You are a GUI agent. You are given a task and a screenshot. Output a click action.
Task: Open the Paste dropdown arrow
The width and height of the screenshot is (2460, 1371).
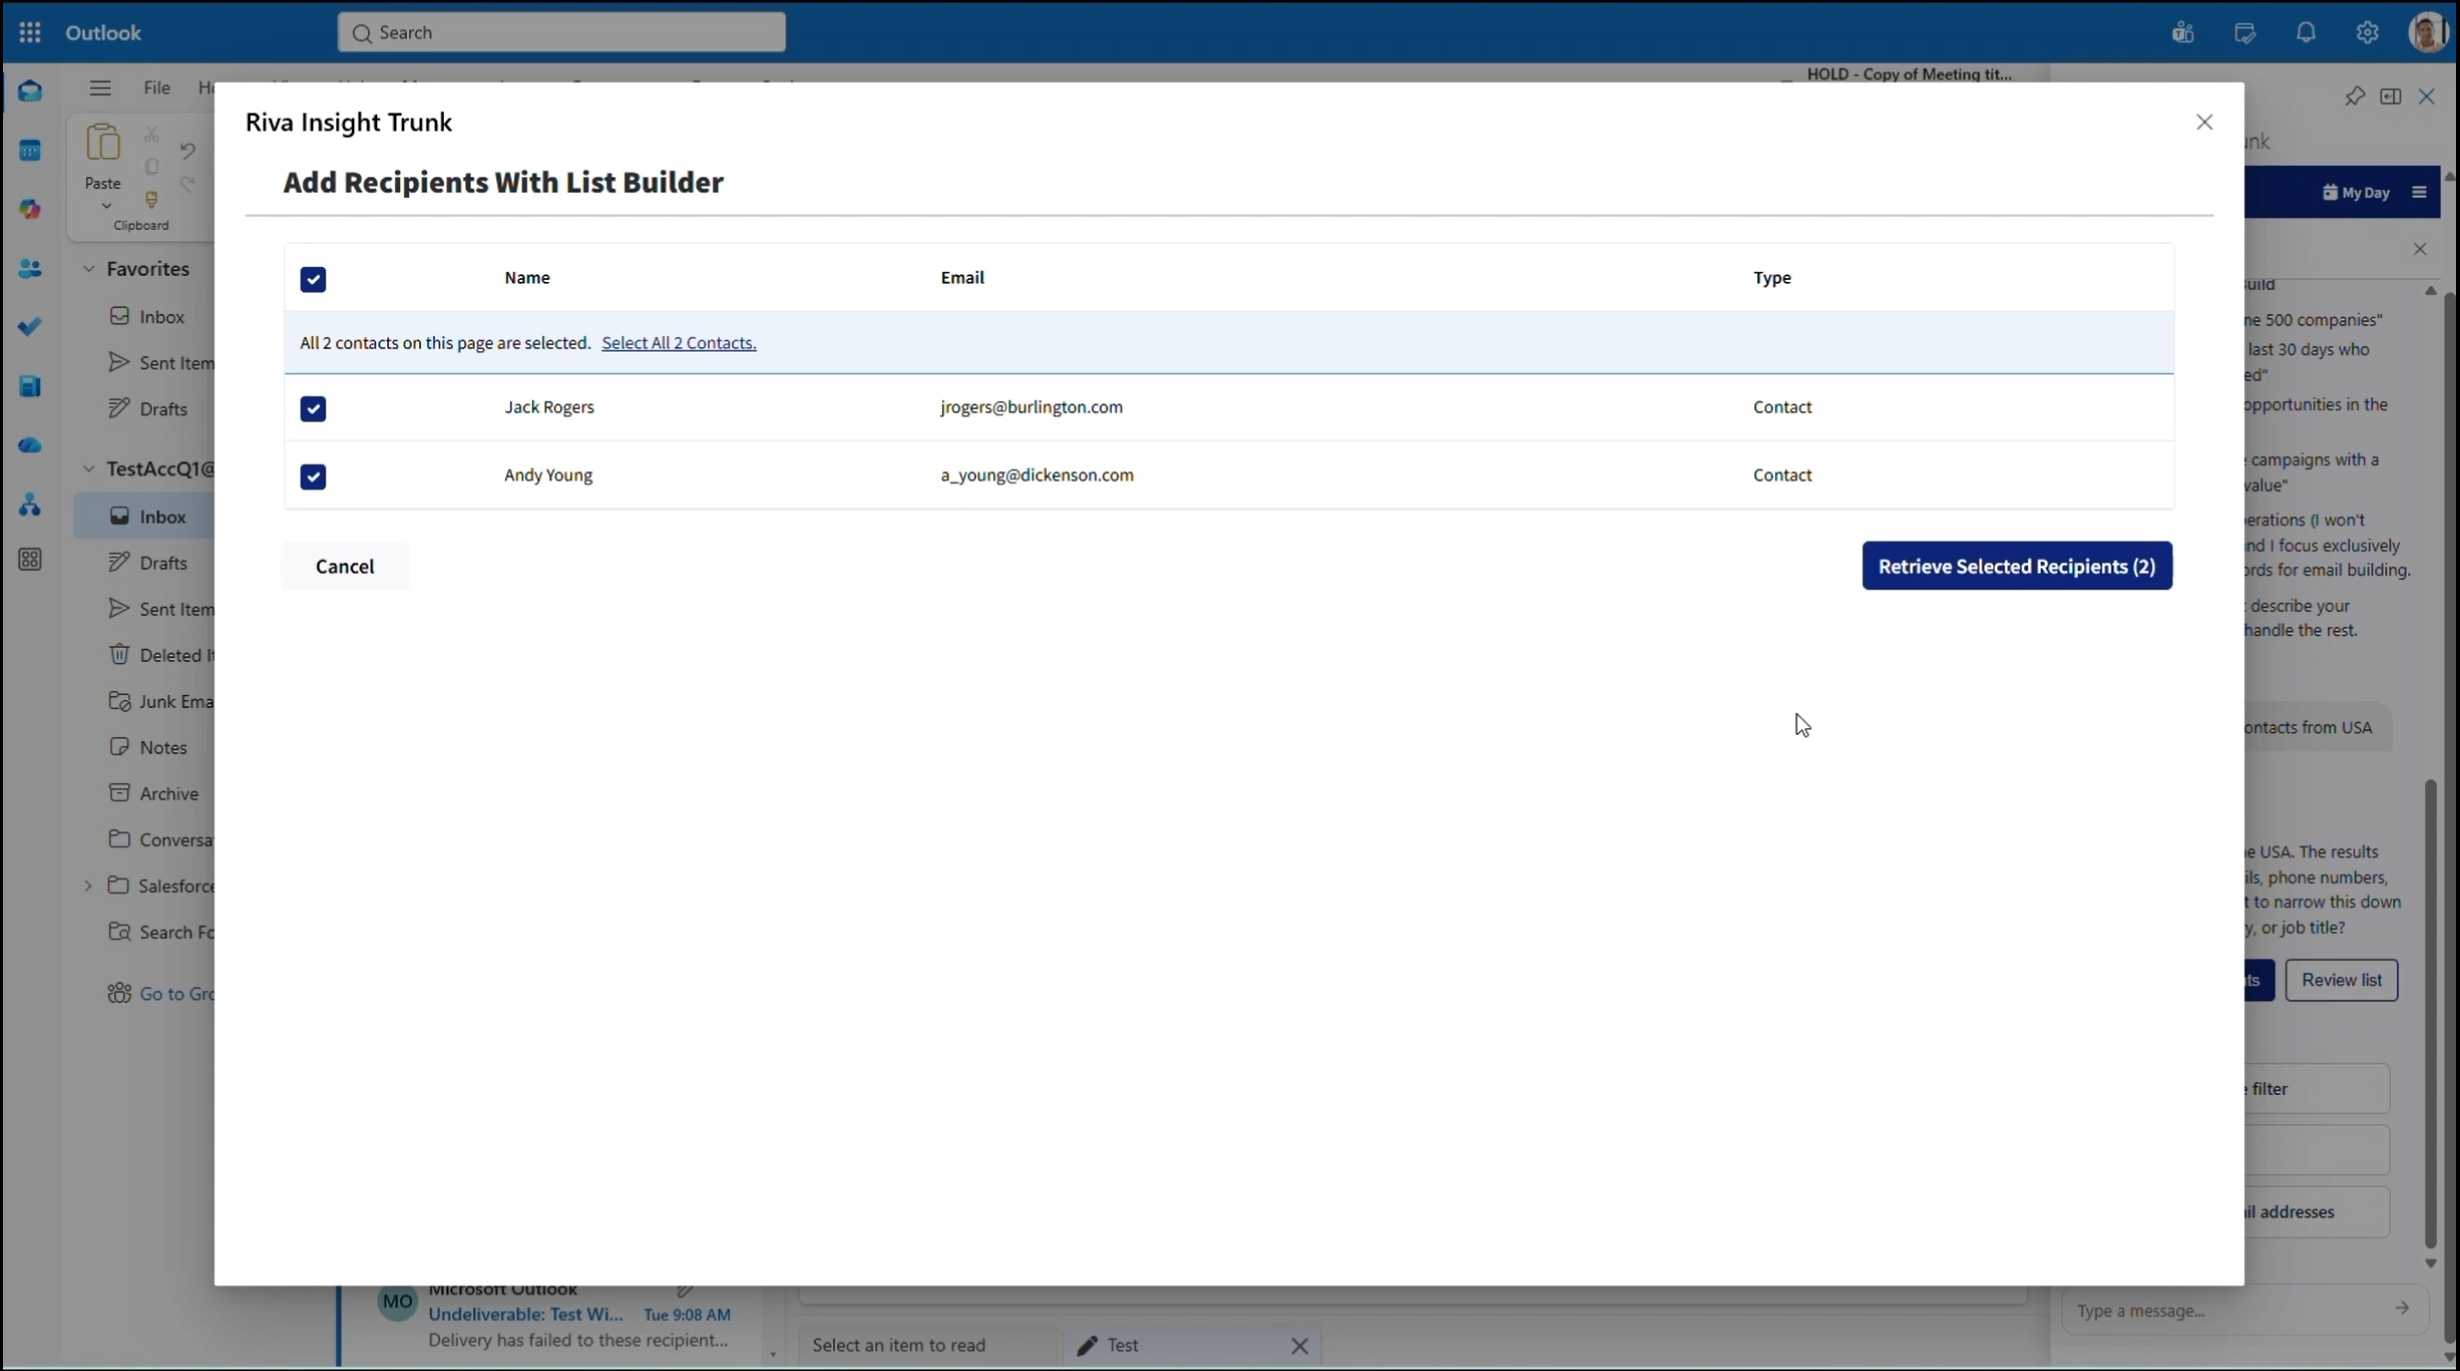tap(105, 206)
